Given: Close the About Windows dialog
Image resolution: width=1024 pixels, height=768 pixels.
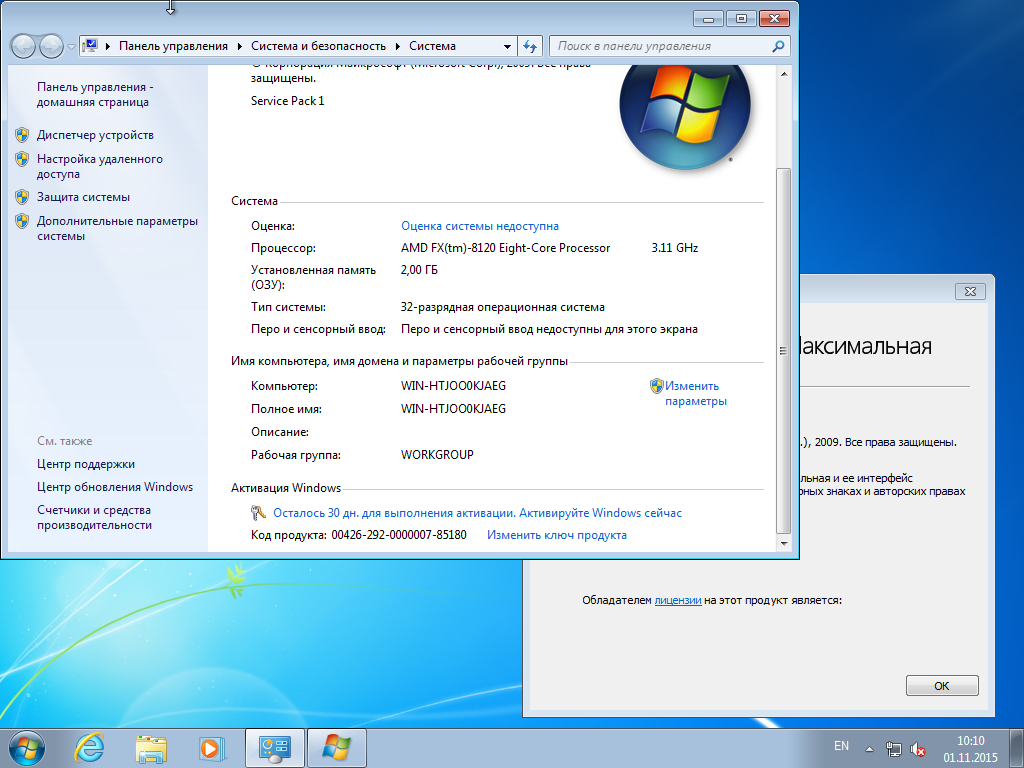Looking at the screenshot, I should pos(970,291).
